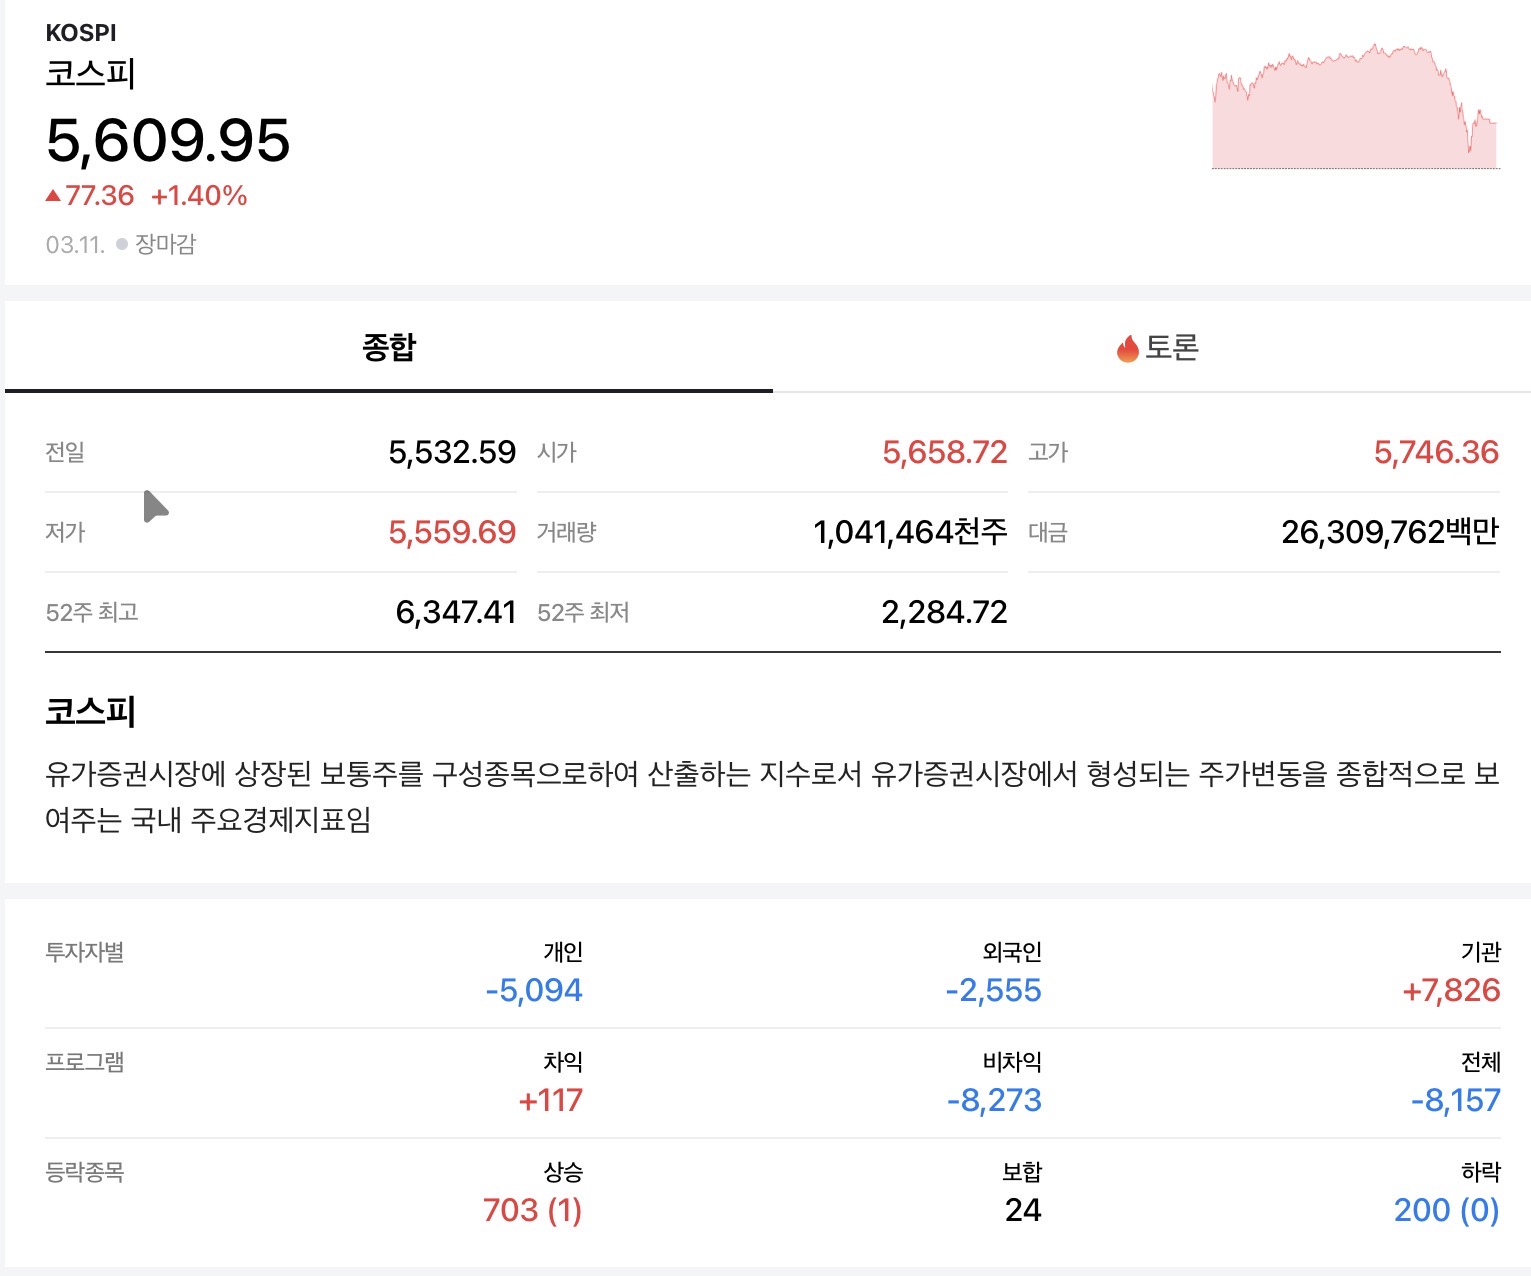The image size is (1531, 1276).
Task: Click the current index value 5,609.95
Action: pos(168,140)
